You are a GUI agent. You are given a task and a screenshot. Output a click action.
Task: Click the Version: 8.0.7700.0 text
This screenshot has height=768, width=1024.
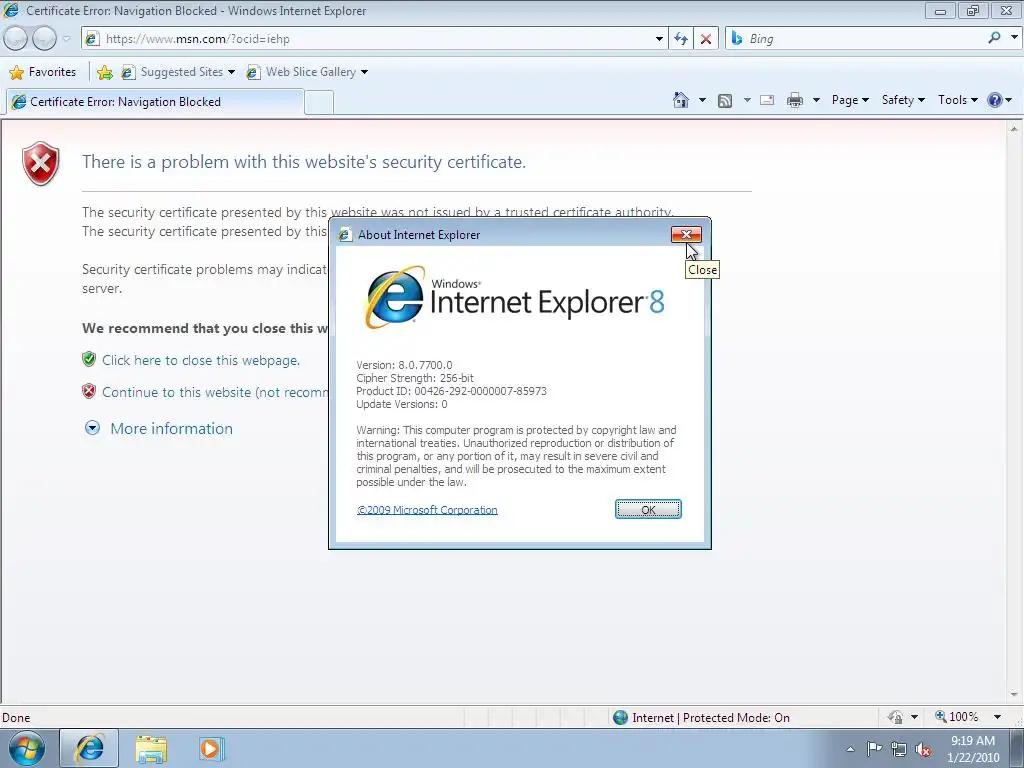pos(404,365)
